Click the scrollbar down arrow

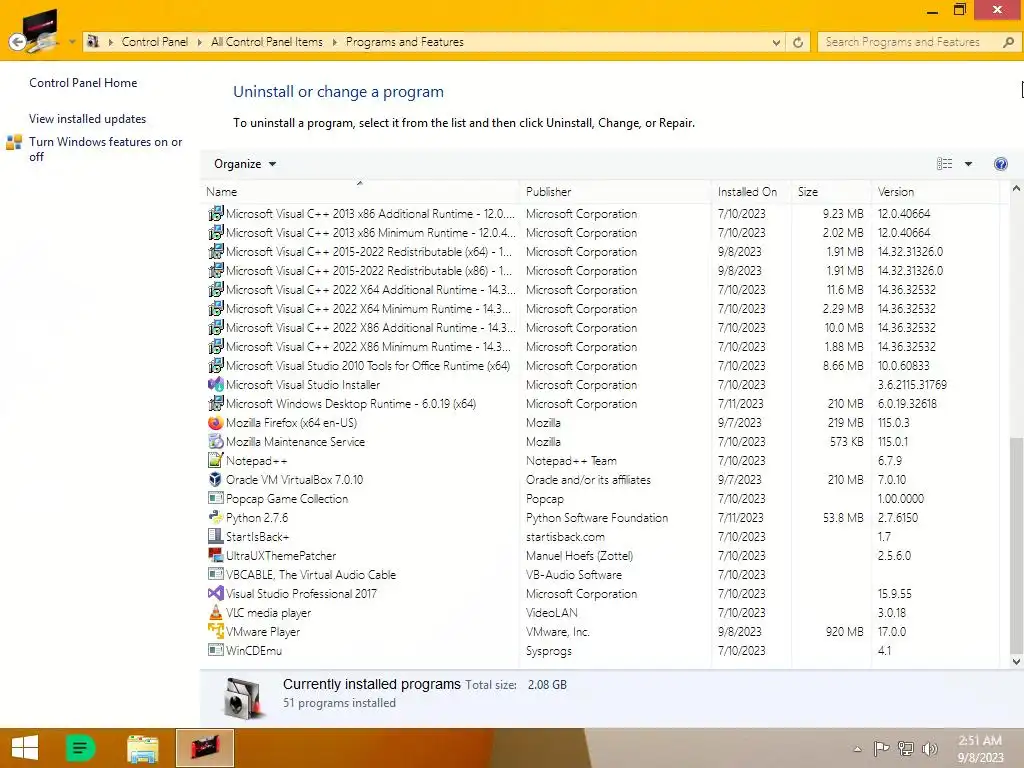point(1016,662)
